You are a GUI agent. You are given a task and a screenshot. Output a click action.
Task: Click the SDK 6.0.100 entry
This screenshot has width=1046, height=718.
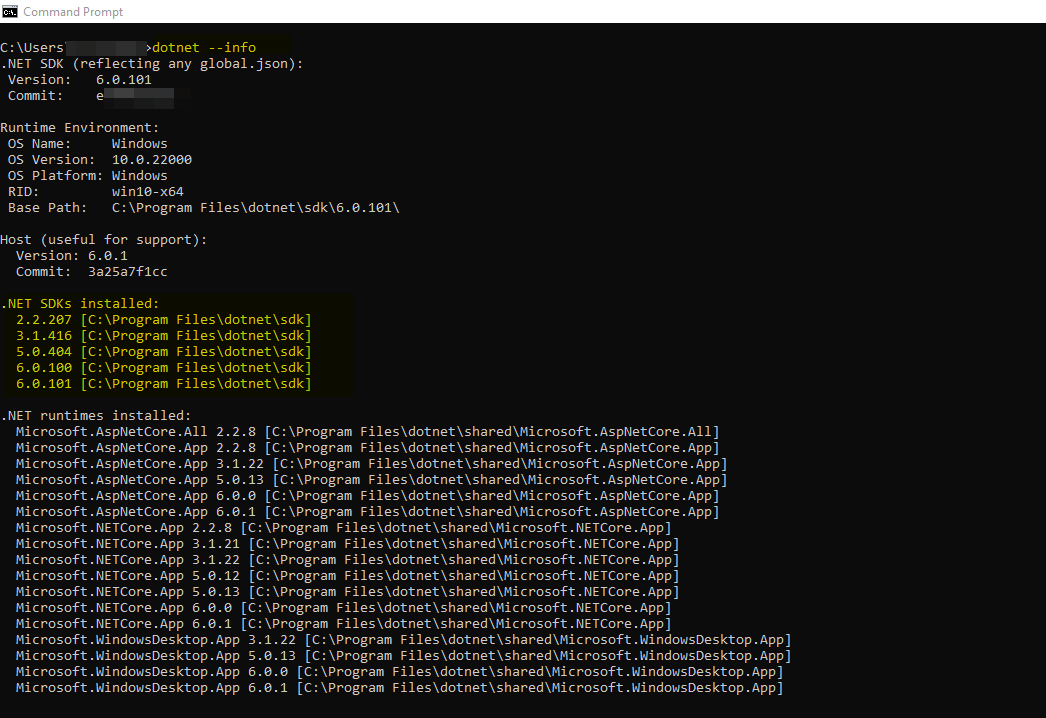pos(163,368)
